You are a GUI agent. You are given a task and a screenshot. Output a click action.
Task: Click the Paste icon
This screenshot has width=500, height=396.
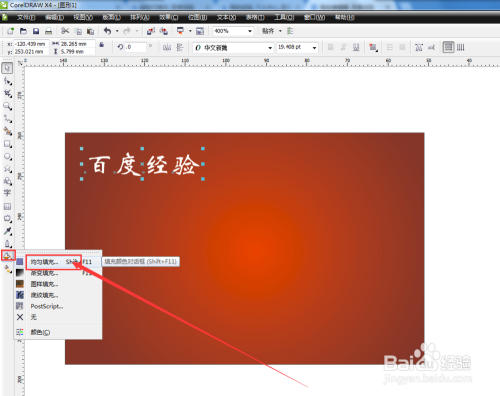coord(90,31)
